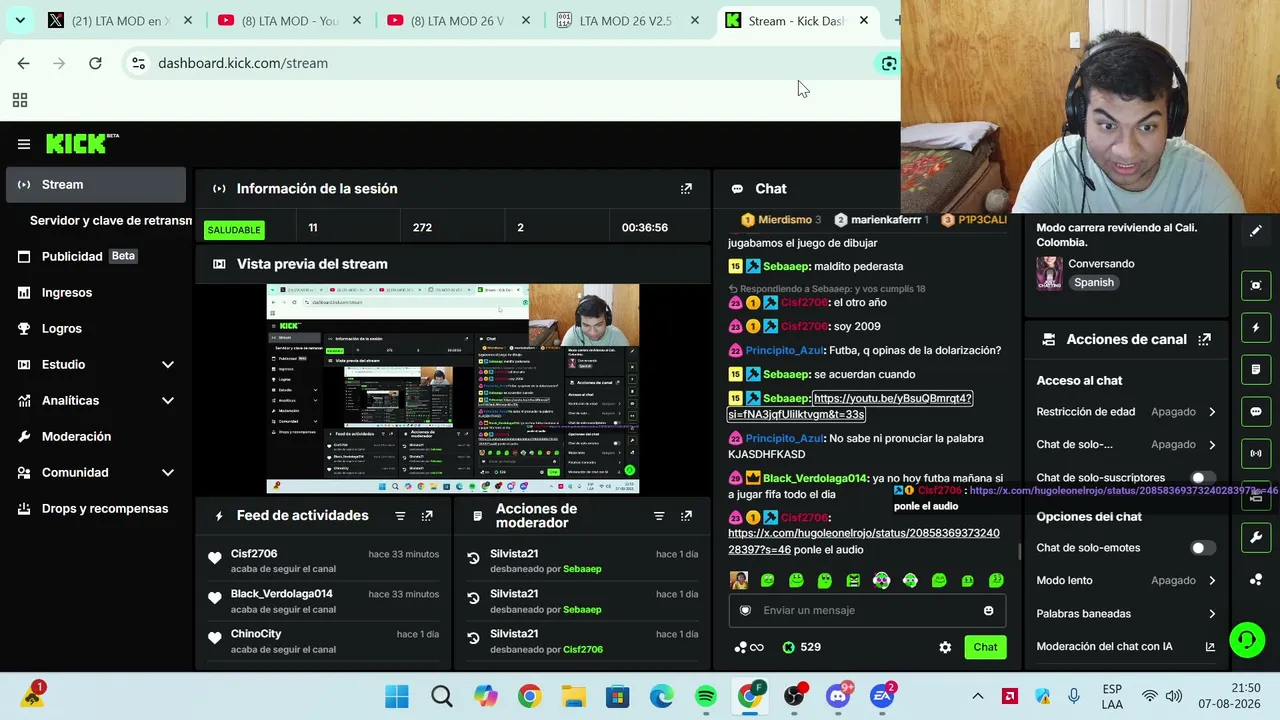Open Chat de solo-... options chevron
Image resolution: width=1280 pixels, height=720 pixels.
point(1212,445)
